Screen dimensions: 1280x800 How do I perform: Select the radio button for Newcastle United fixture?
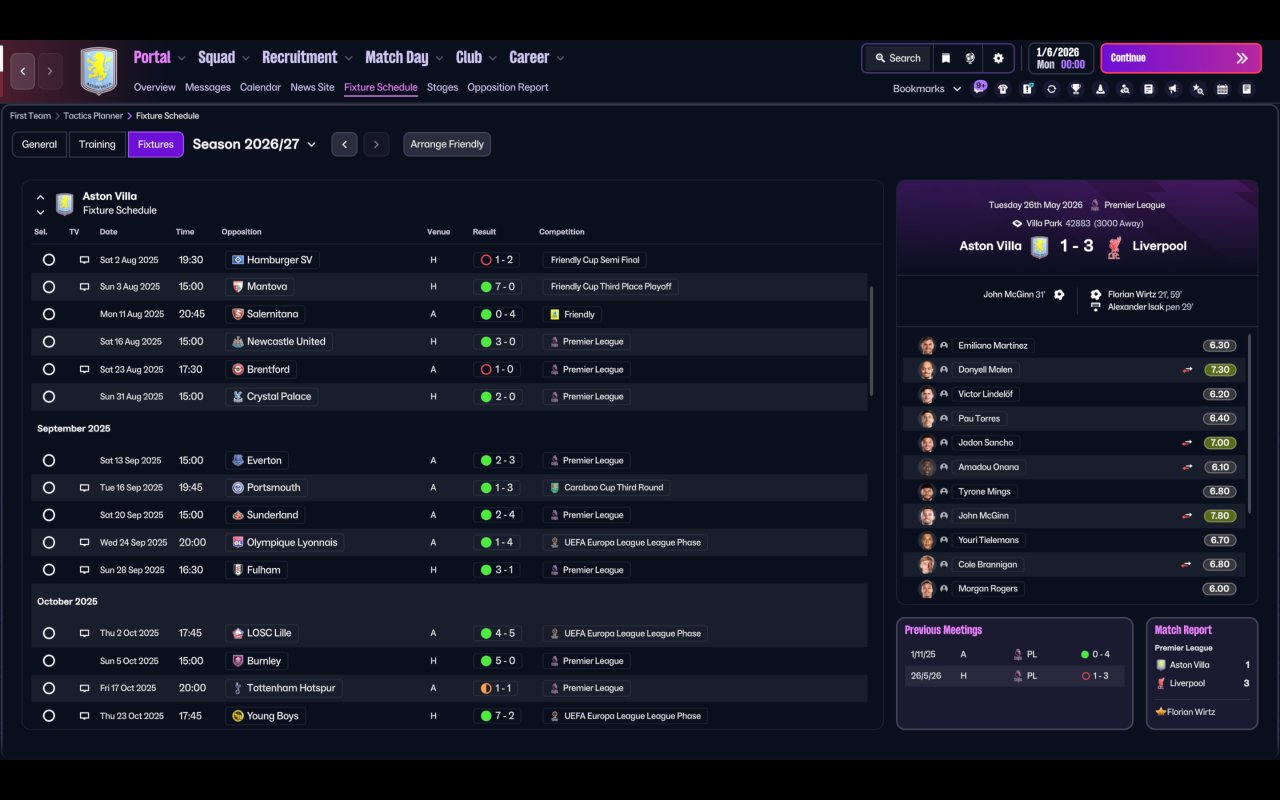pos(49,342)
